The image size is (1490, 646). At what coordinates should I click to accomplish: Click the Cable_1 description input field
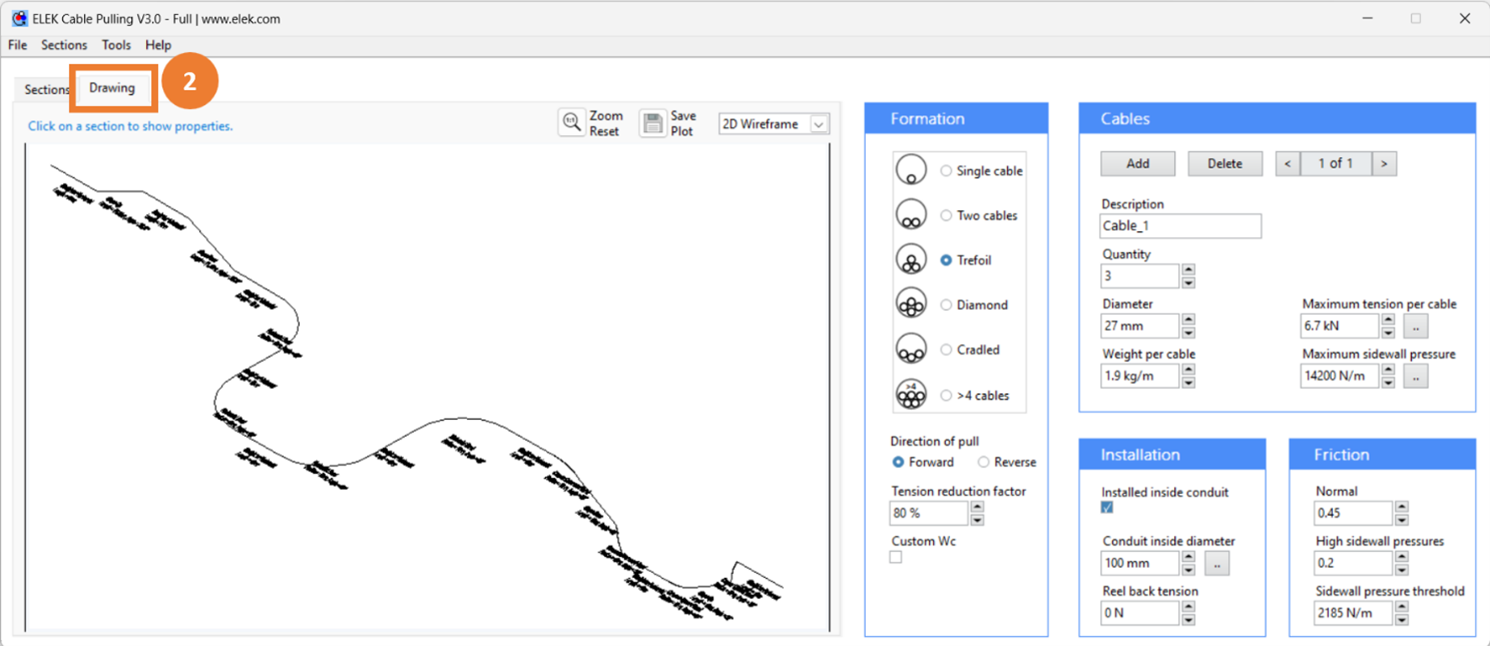1180,226
